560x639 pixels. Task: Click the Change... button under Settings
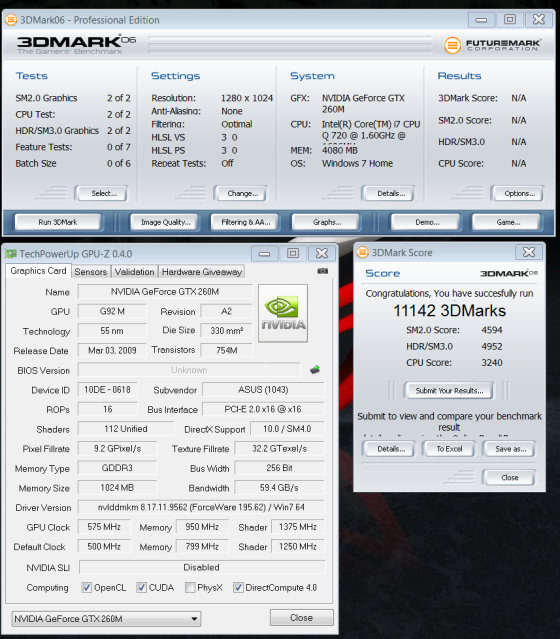[x=241, y=193]
